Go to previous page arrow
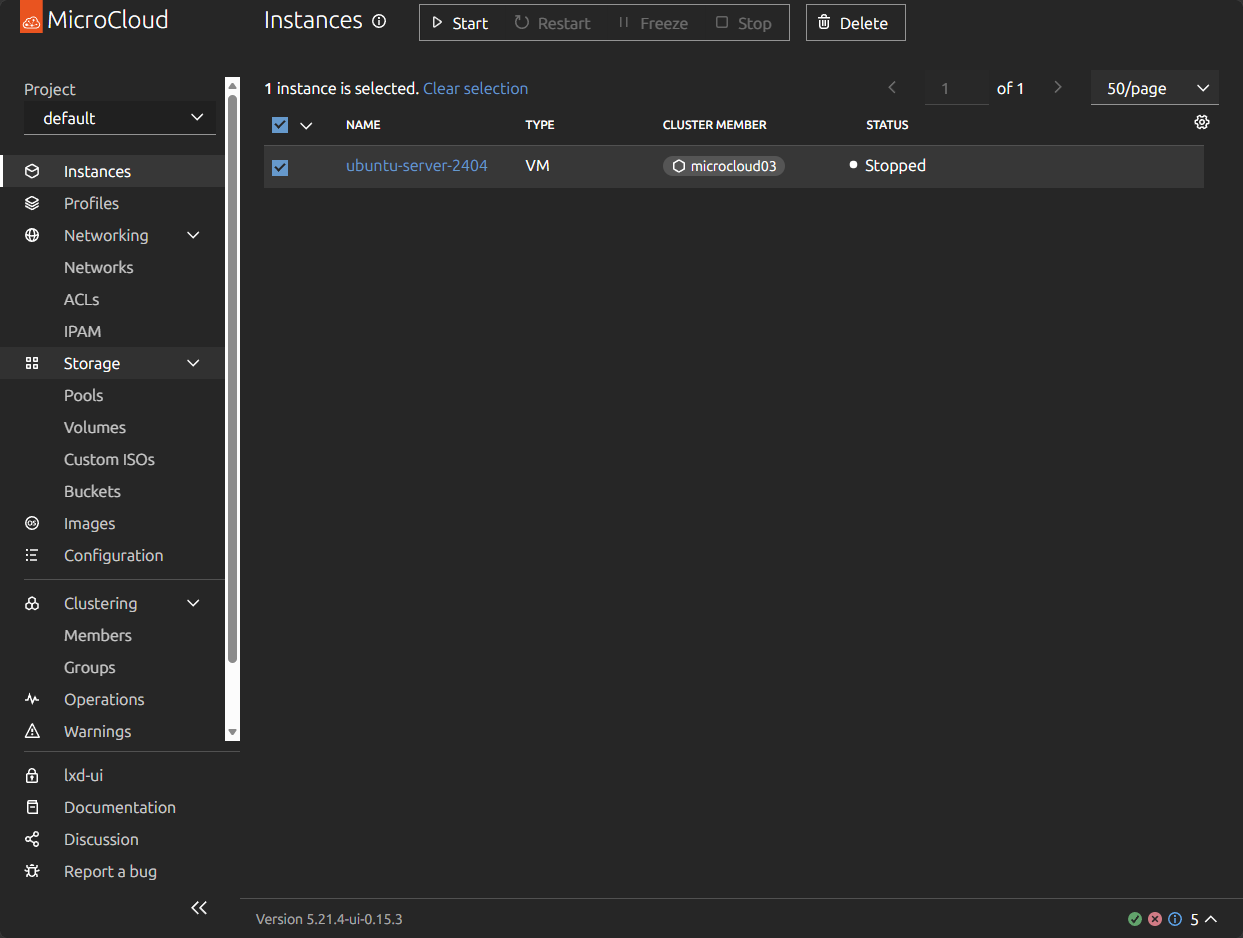The width and height of the screenshot is (1243, 938). coord(892,88)
